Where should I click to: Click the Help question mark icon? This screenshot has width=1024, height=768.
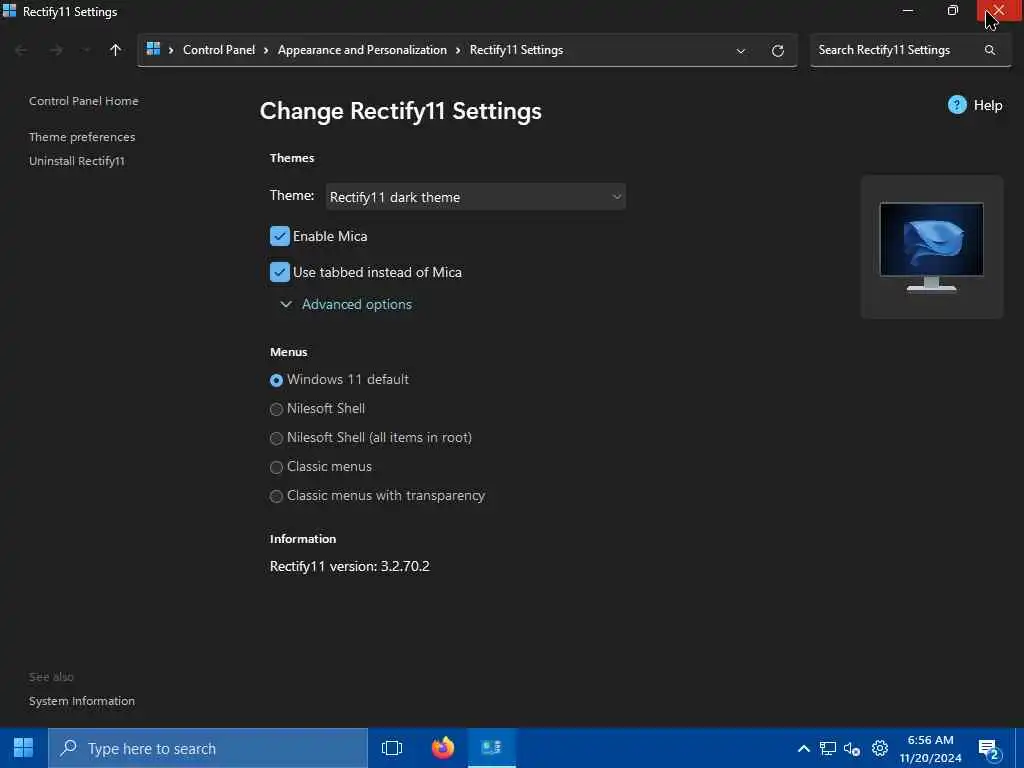click(x=957, y=105)
